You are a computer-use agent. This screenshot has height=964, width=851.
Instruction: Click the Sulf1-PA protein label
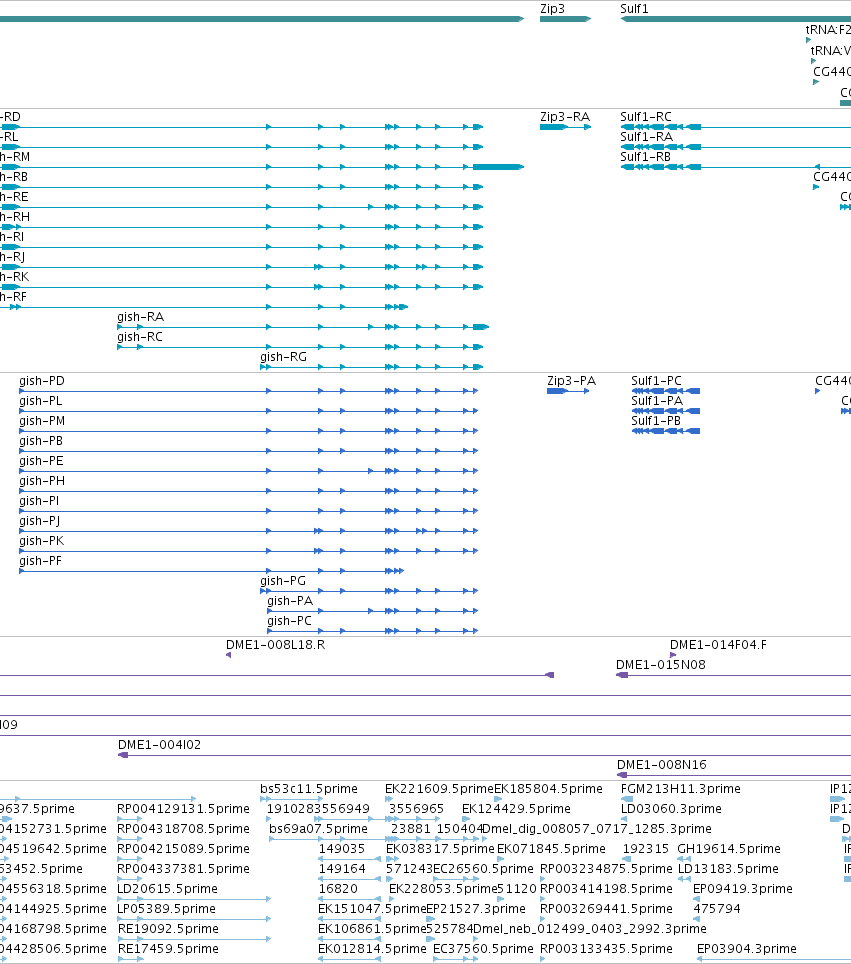point(657,401)
